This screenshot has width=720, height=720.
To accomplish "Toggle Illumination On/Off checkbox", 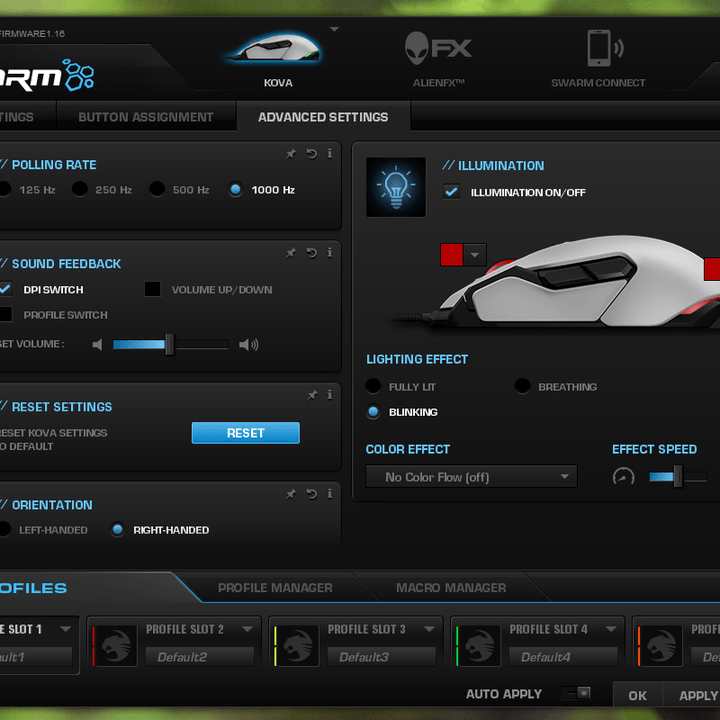I will click(x=451, y=191).
